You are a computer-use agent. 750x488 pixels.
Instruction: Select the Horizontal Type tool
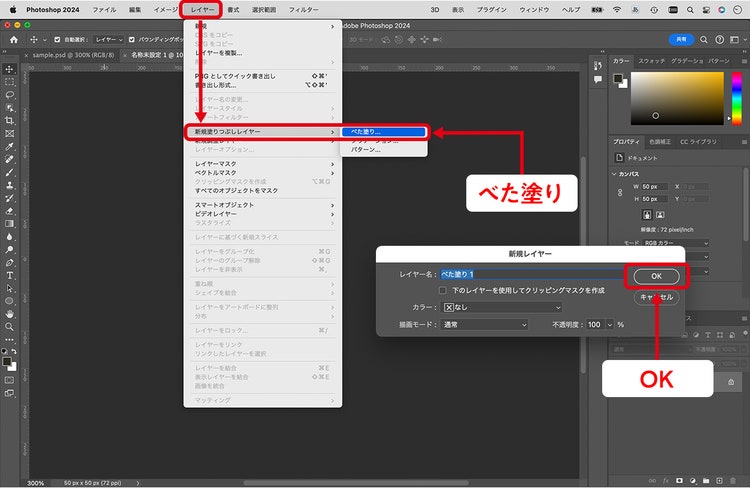(x=9, y=276)
